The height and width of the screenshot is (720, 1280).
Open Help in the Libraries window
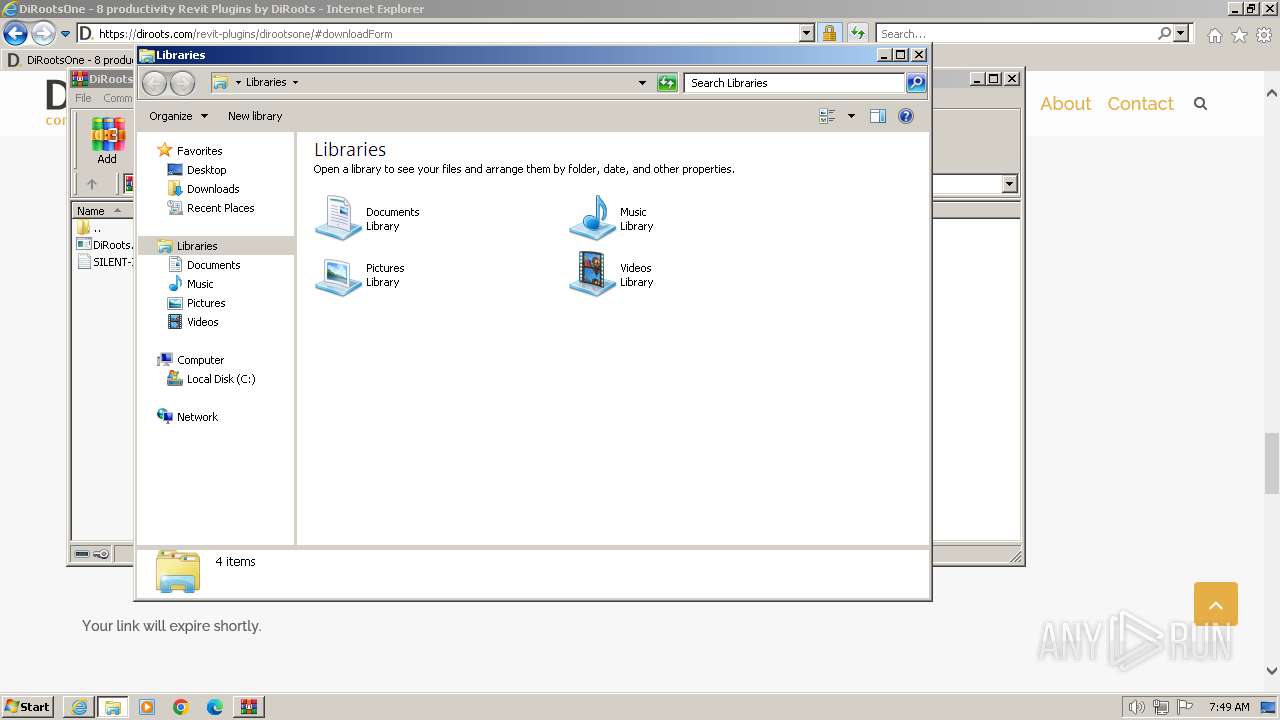(906, 116)
